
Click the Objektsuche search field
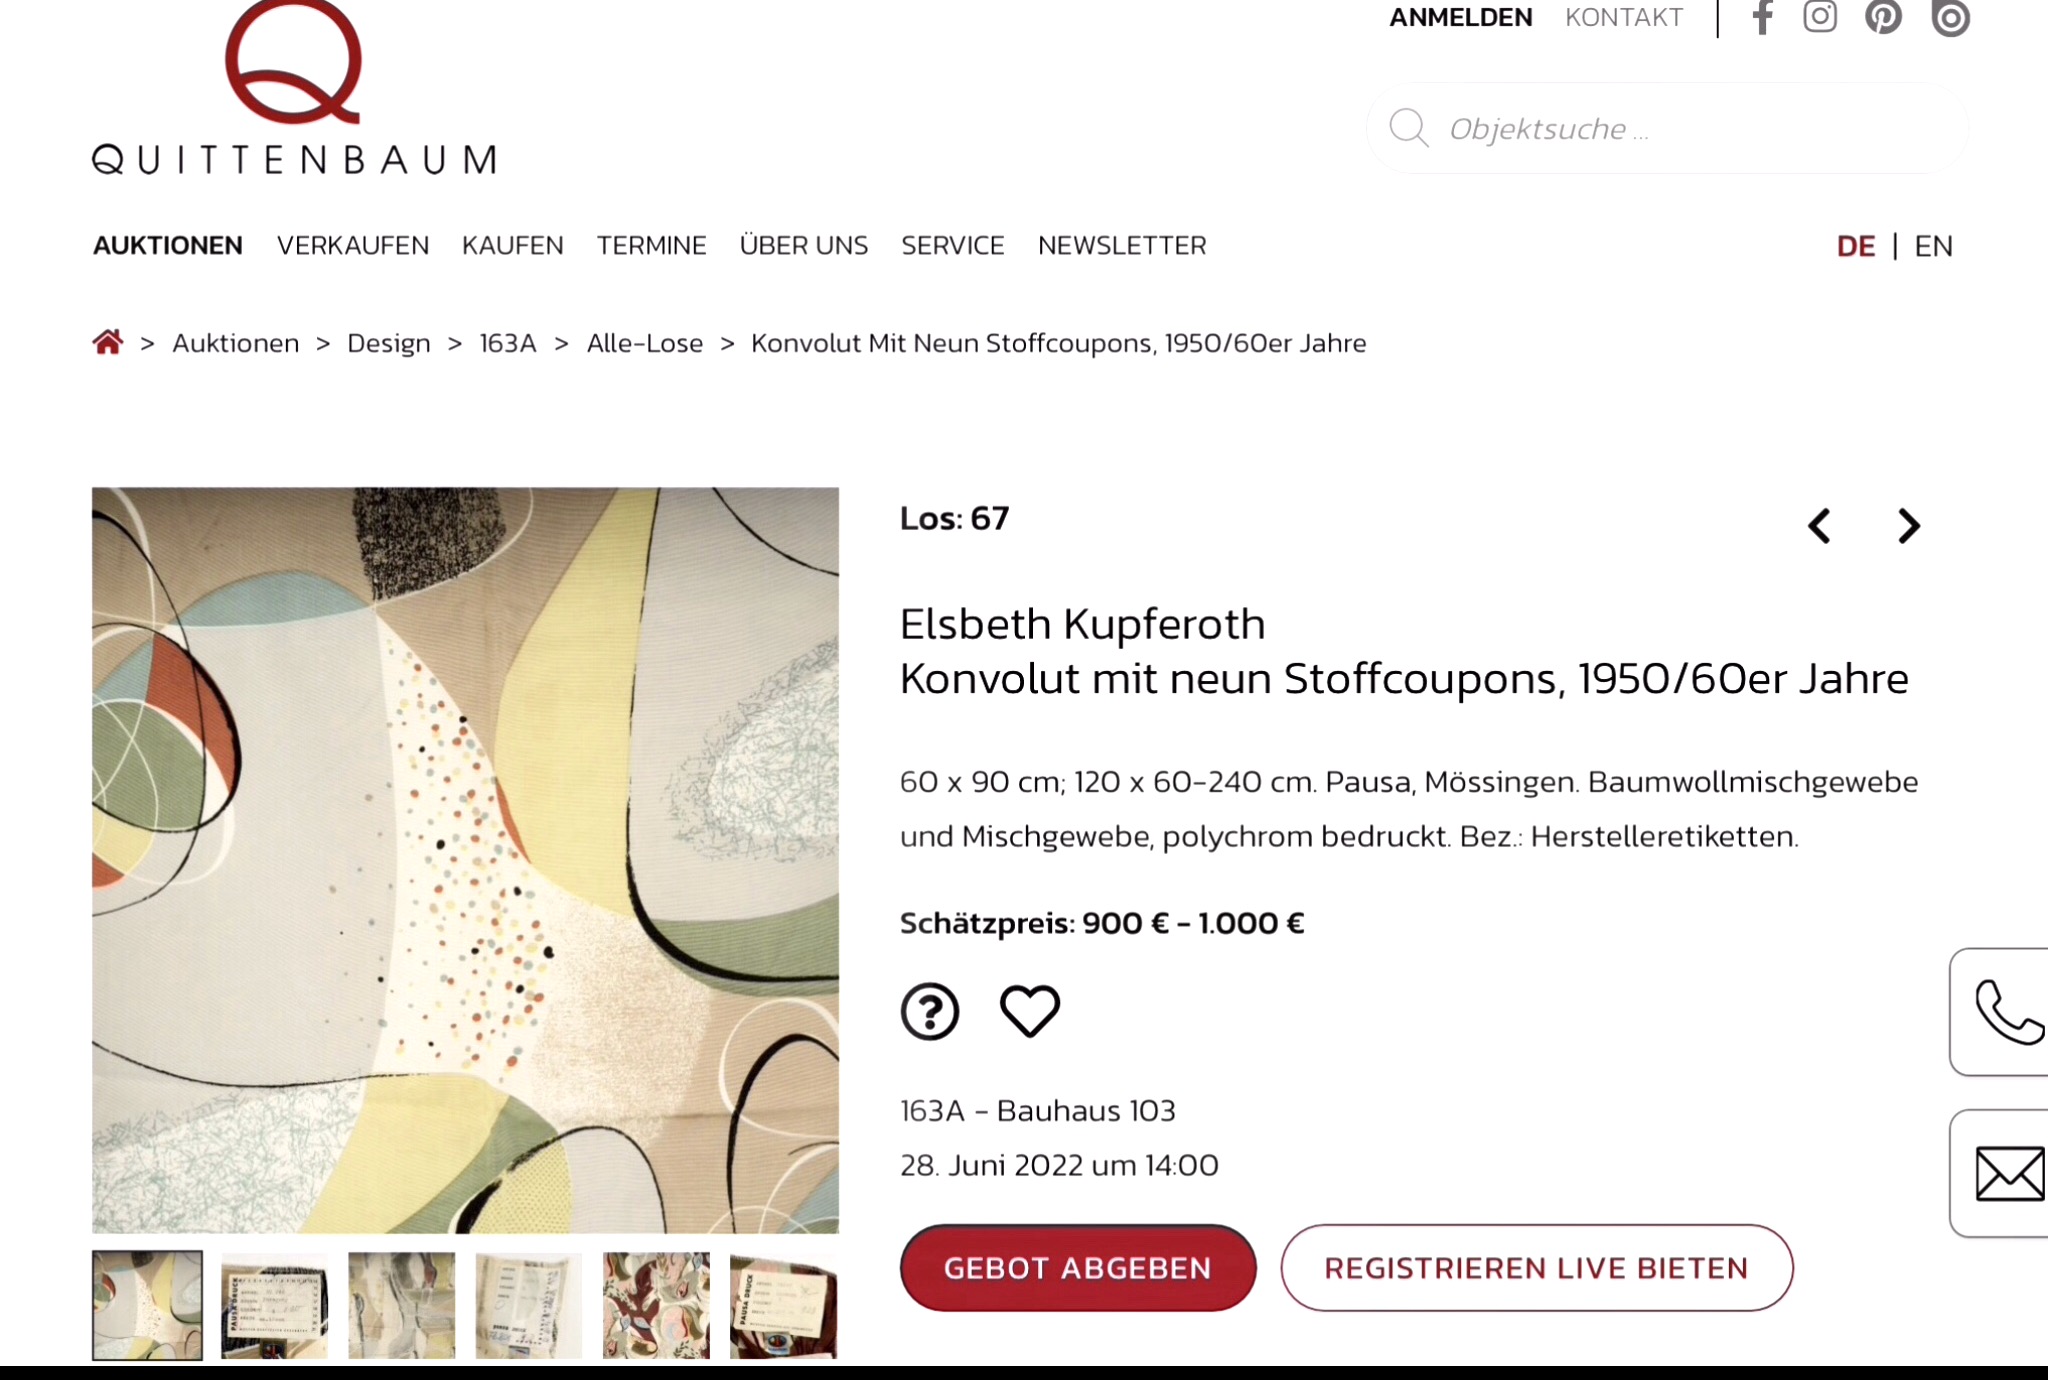coord(1668,128)
